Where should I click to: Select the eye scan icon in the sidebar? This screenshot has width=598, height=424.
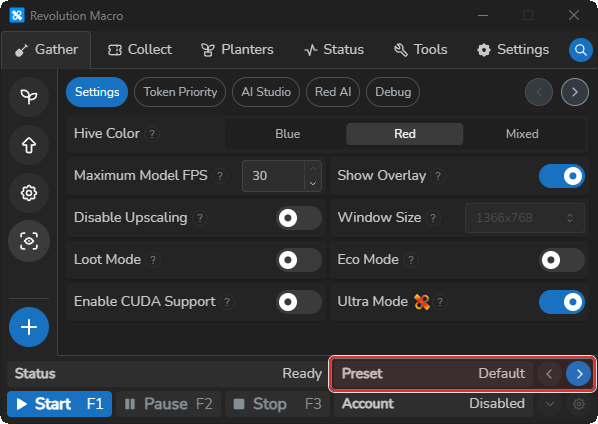pos(29,241)
